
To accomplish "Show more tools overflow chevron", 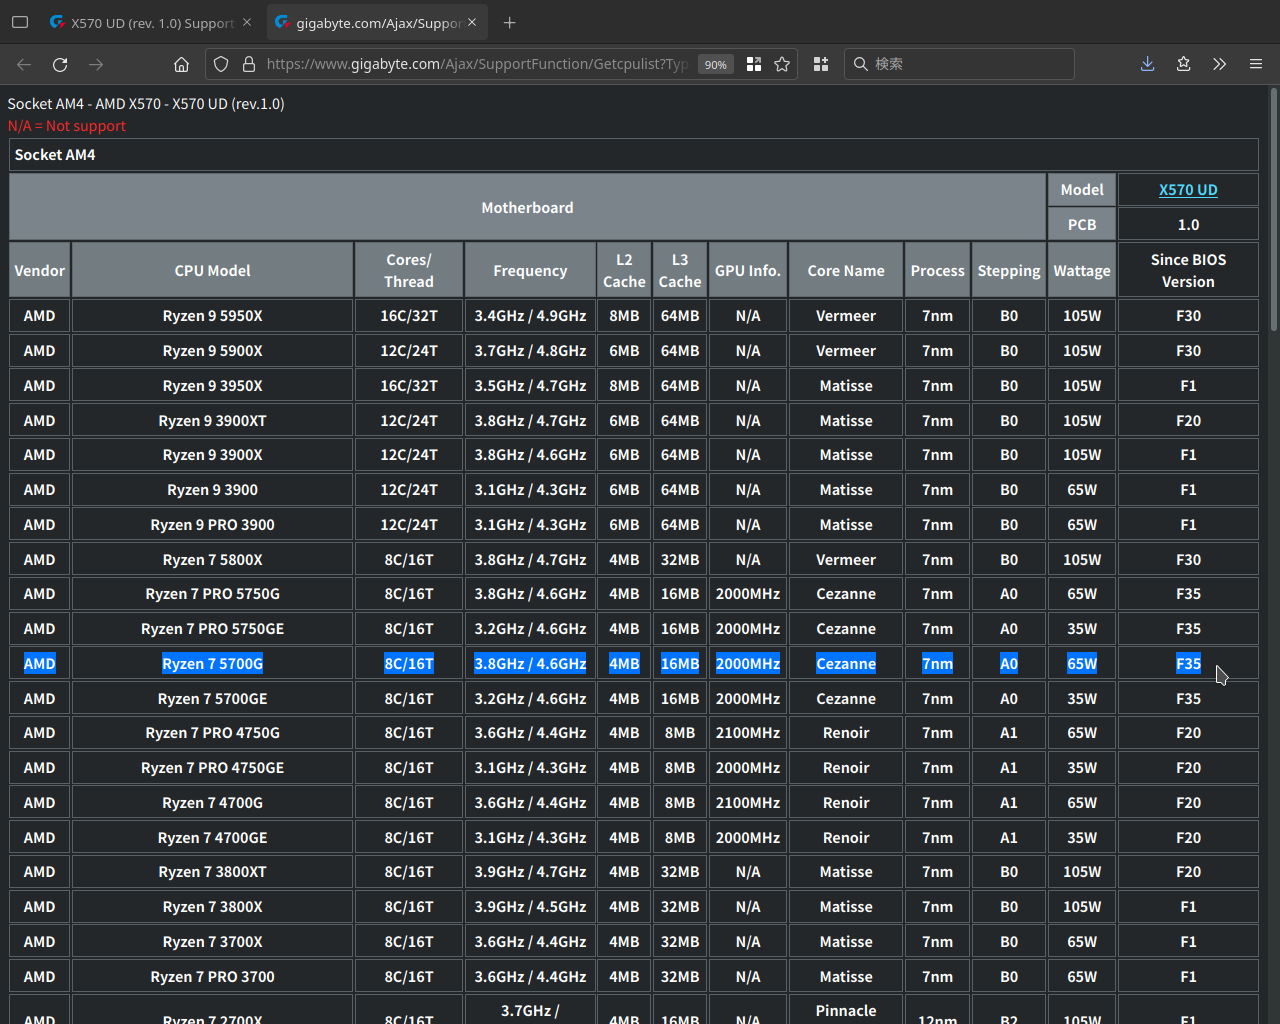I will (x=1219, y=64).
